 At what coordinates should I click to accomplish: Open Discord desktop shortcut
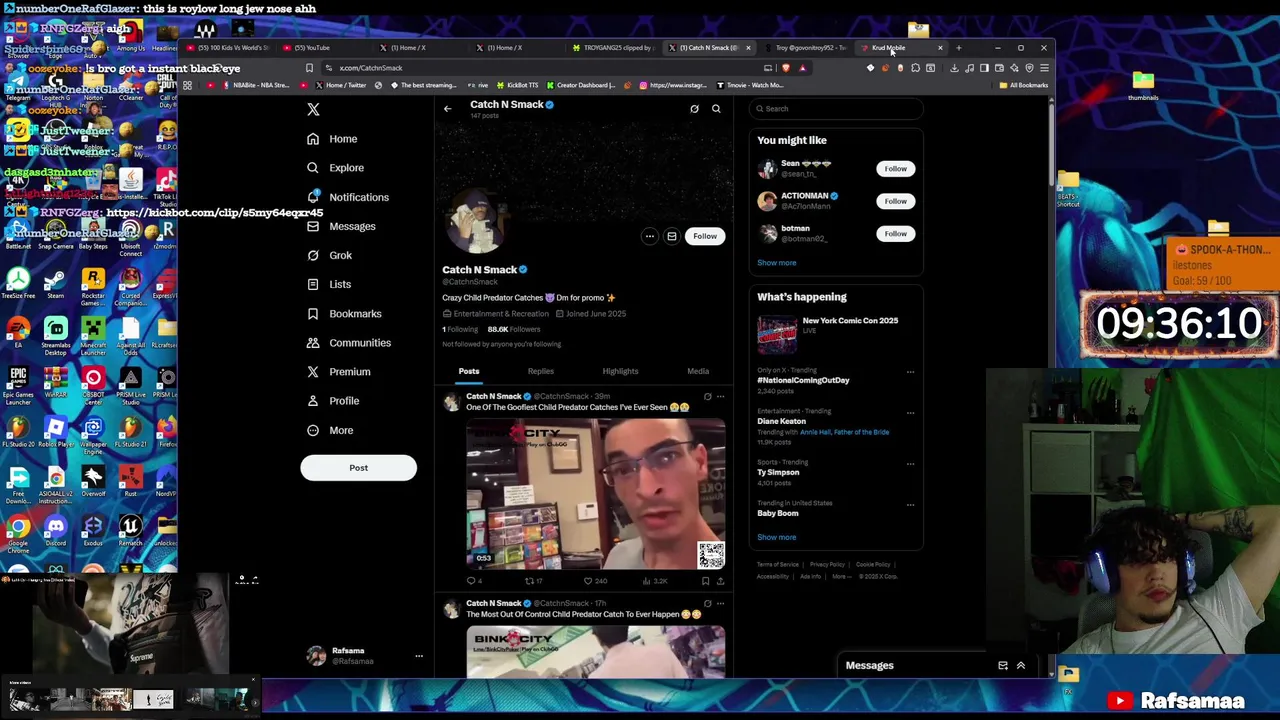(55, 531)
